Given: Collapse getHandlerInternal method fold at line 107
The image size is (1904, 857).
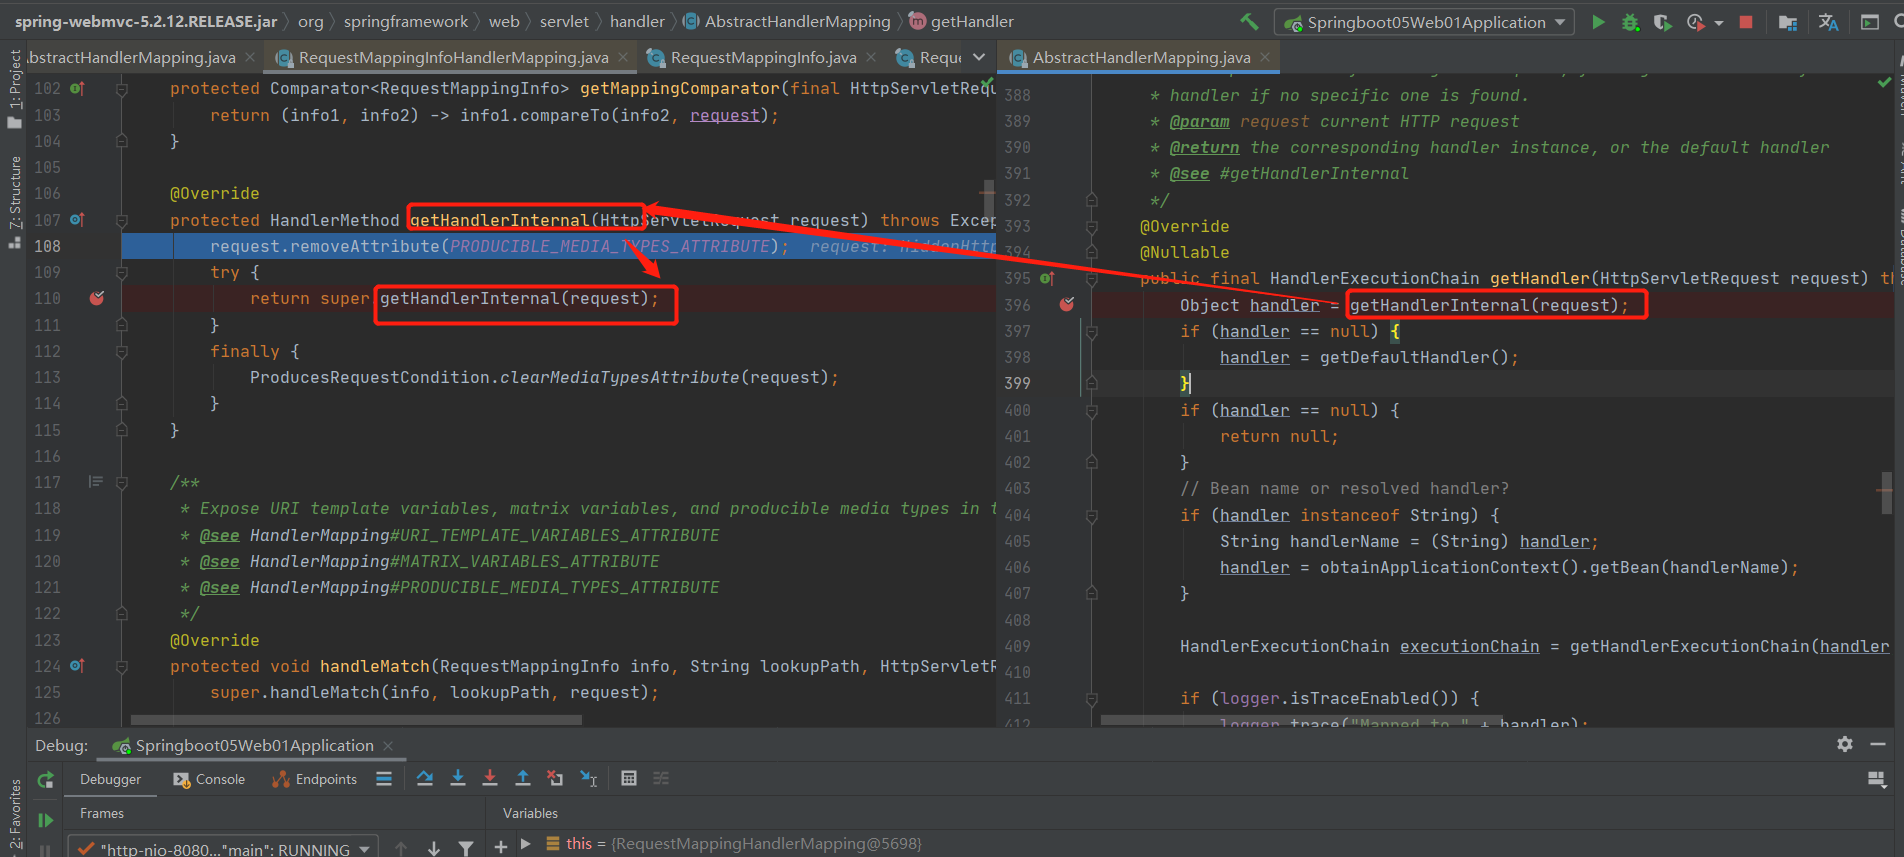Looking at the screenshot, I should [x=122, y=220].
